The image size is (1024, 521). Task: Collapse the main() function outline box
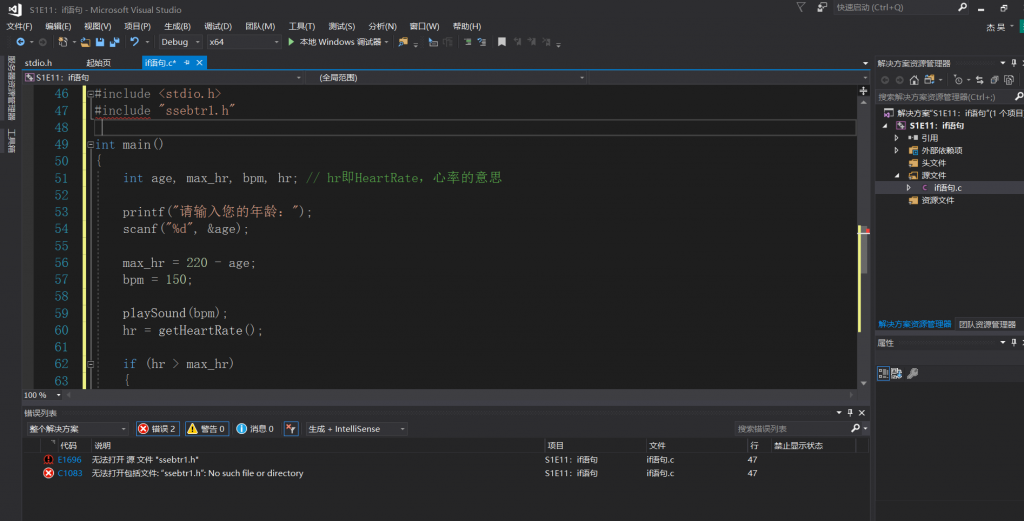tap(91, 144)
